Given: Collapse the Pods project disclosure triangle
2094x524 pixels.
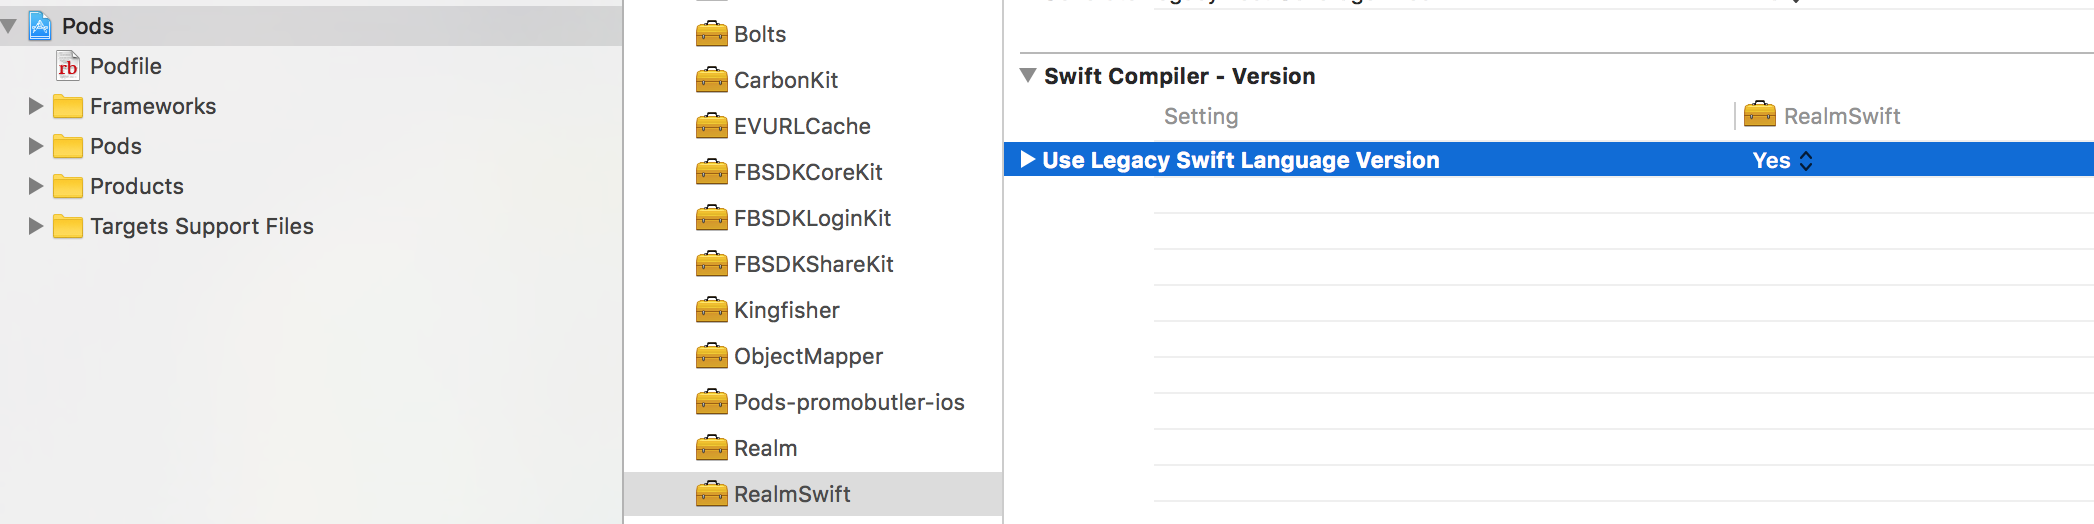Looking at the screenshot, I should point(9,26).
